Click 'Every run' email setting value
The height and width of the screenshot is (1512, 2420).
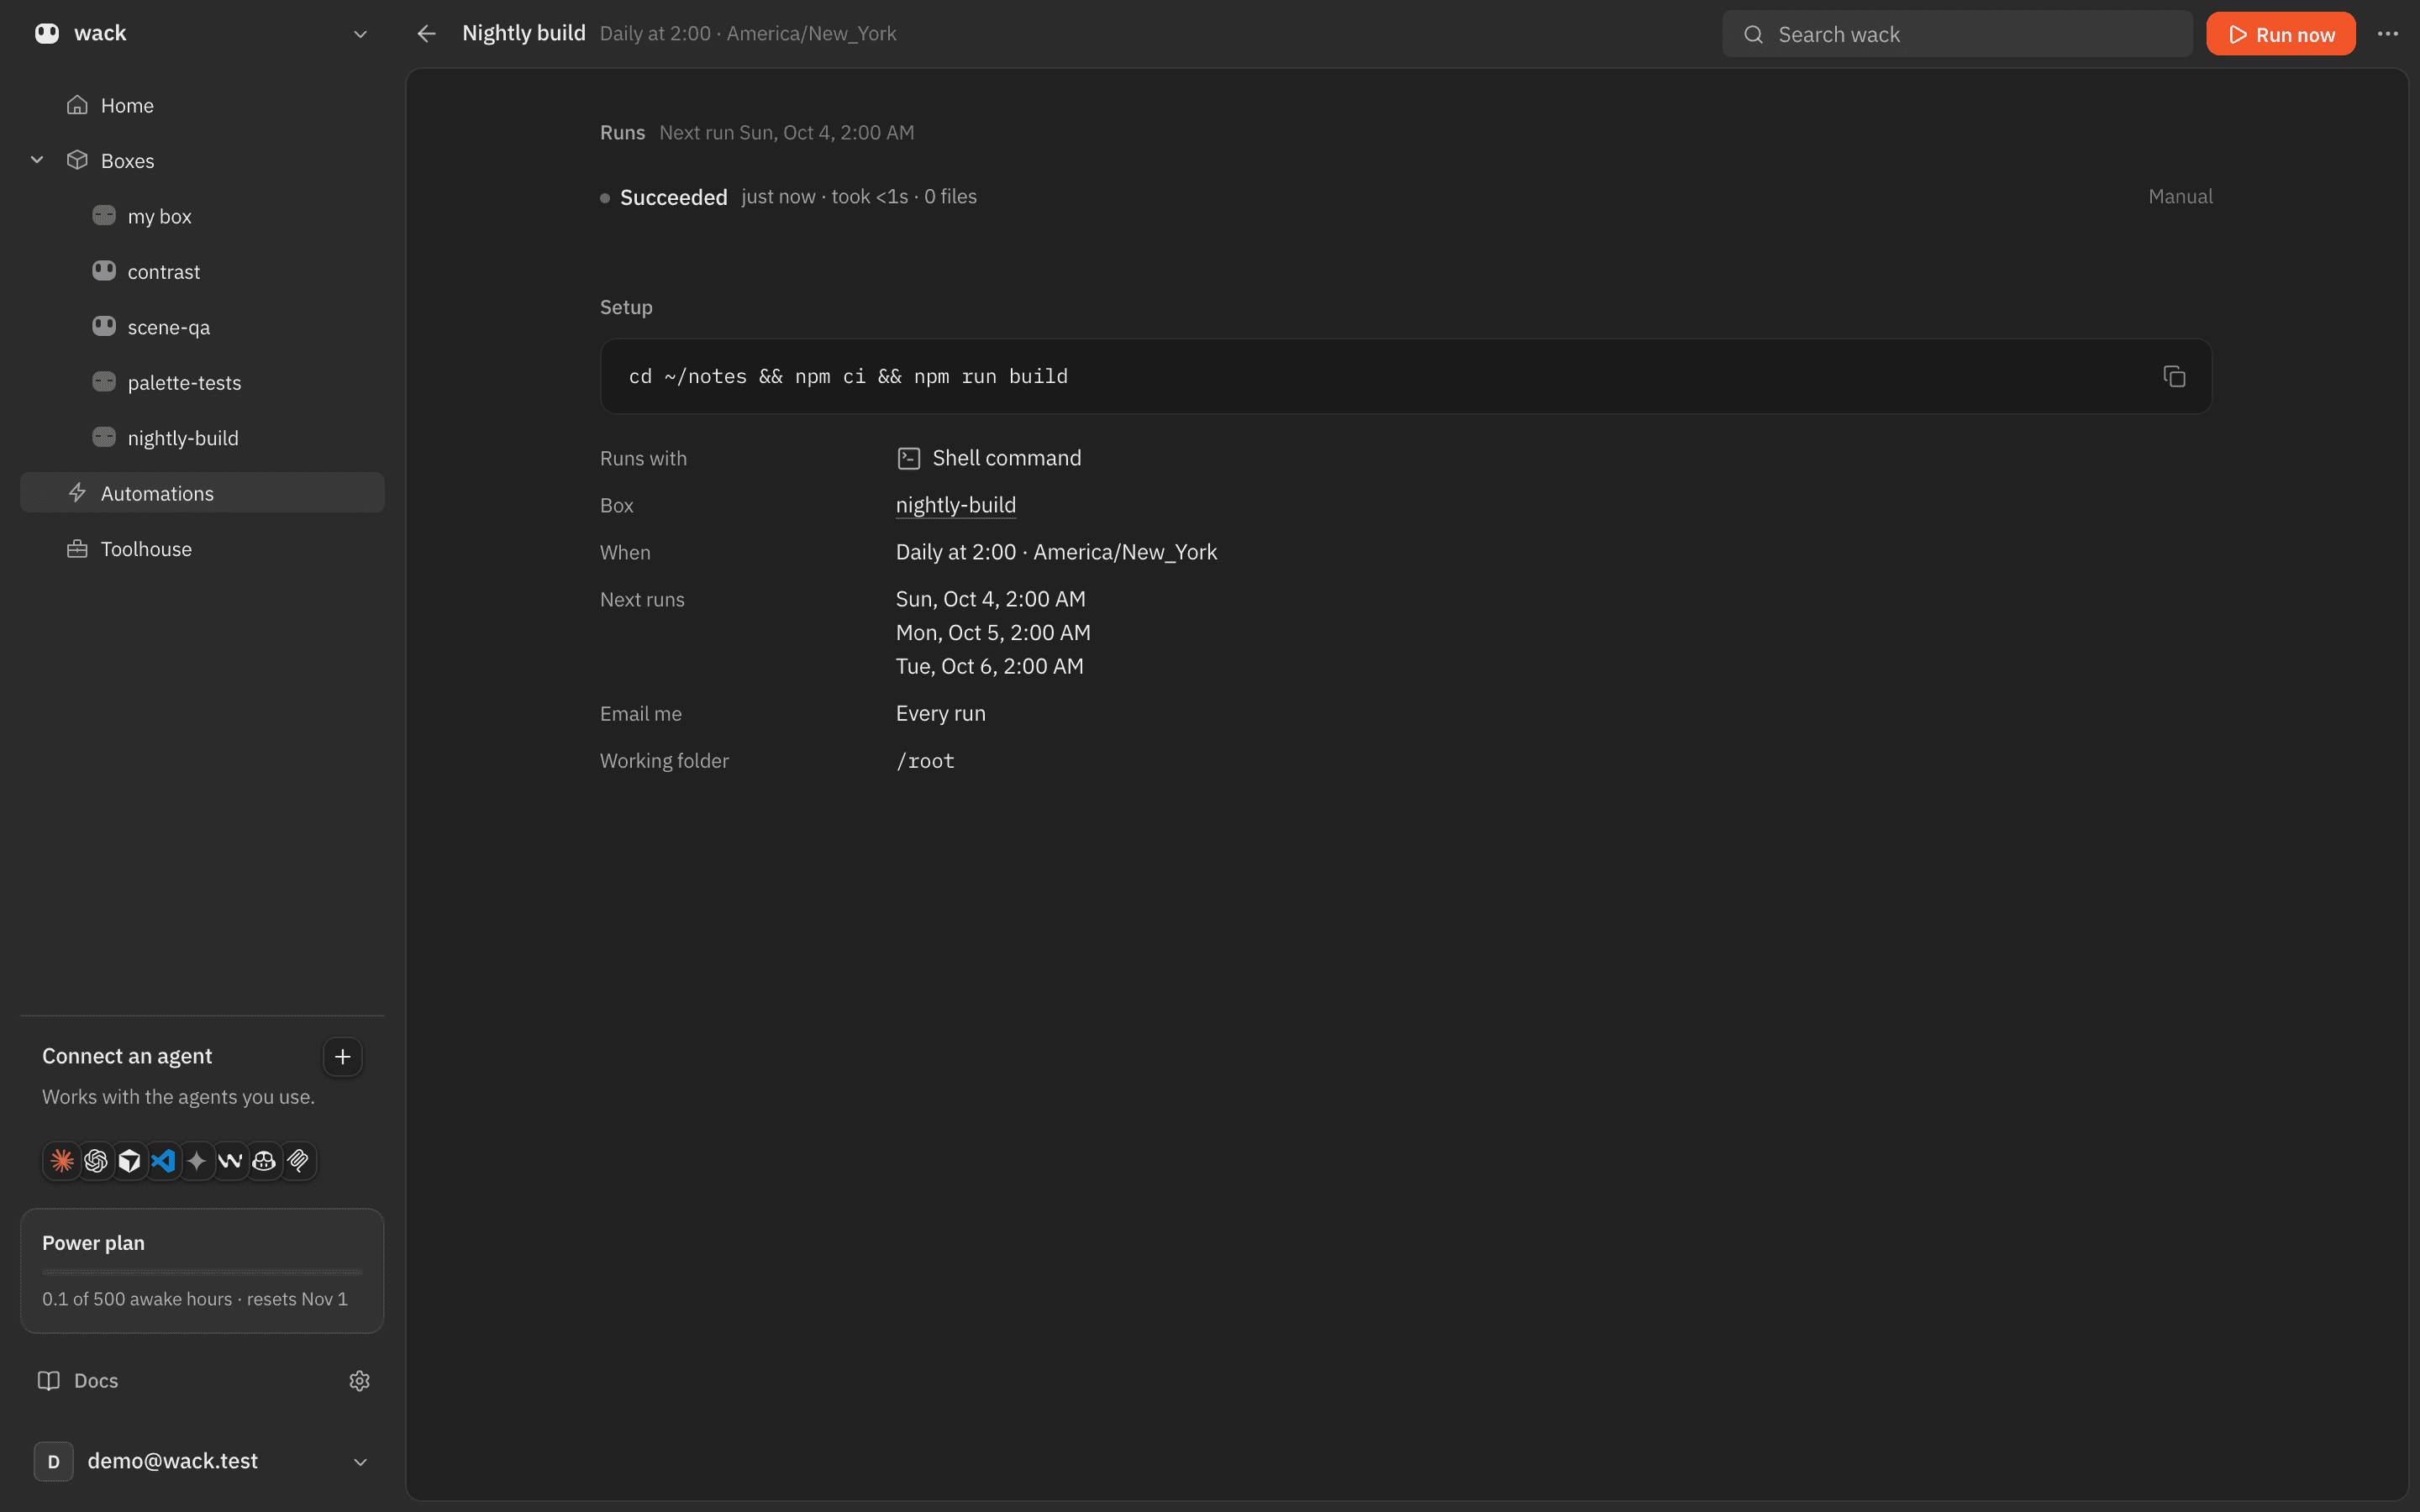[x=941, y=713]
